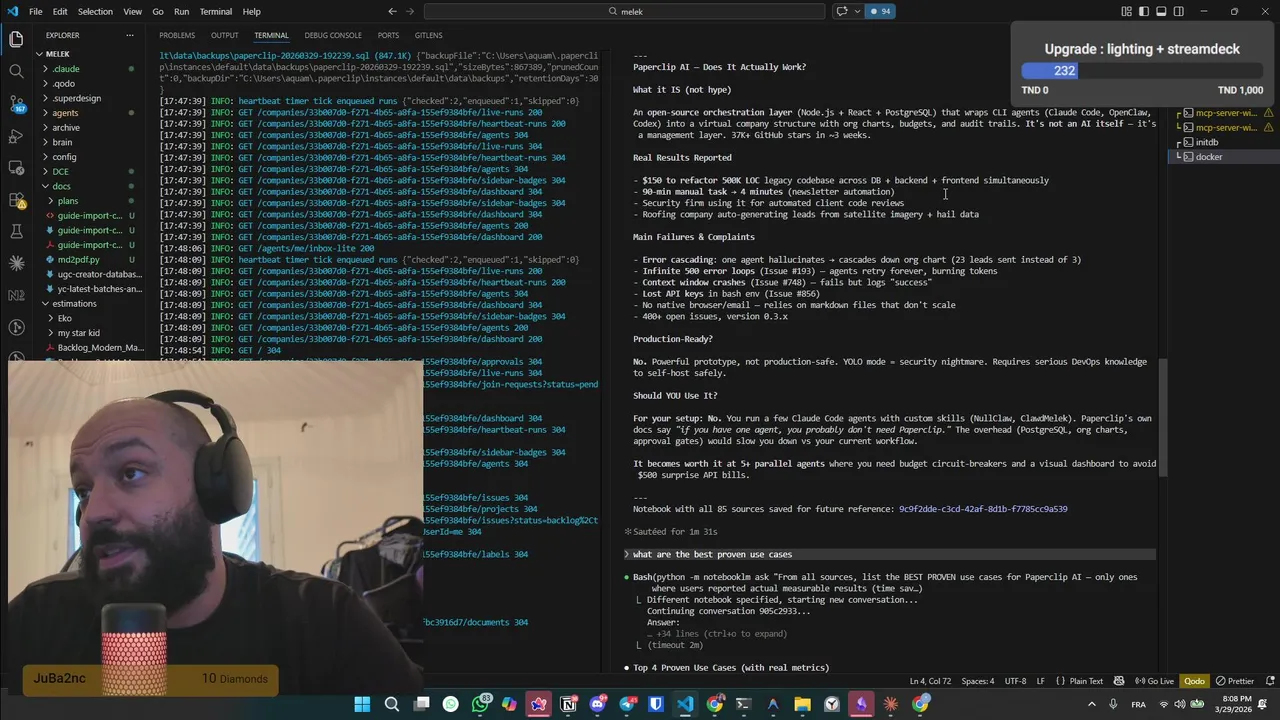
Task: Go back with the navigation arrow
Action: tap(392, 11)
